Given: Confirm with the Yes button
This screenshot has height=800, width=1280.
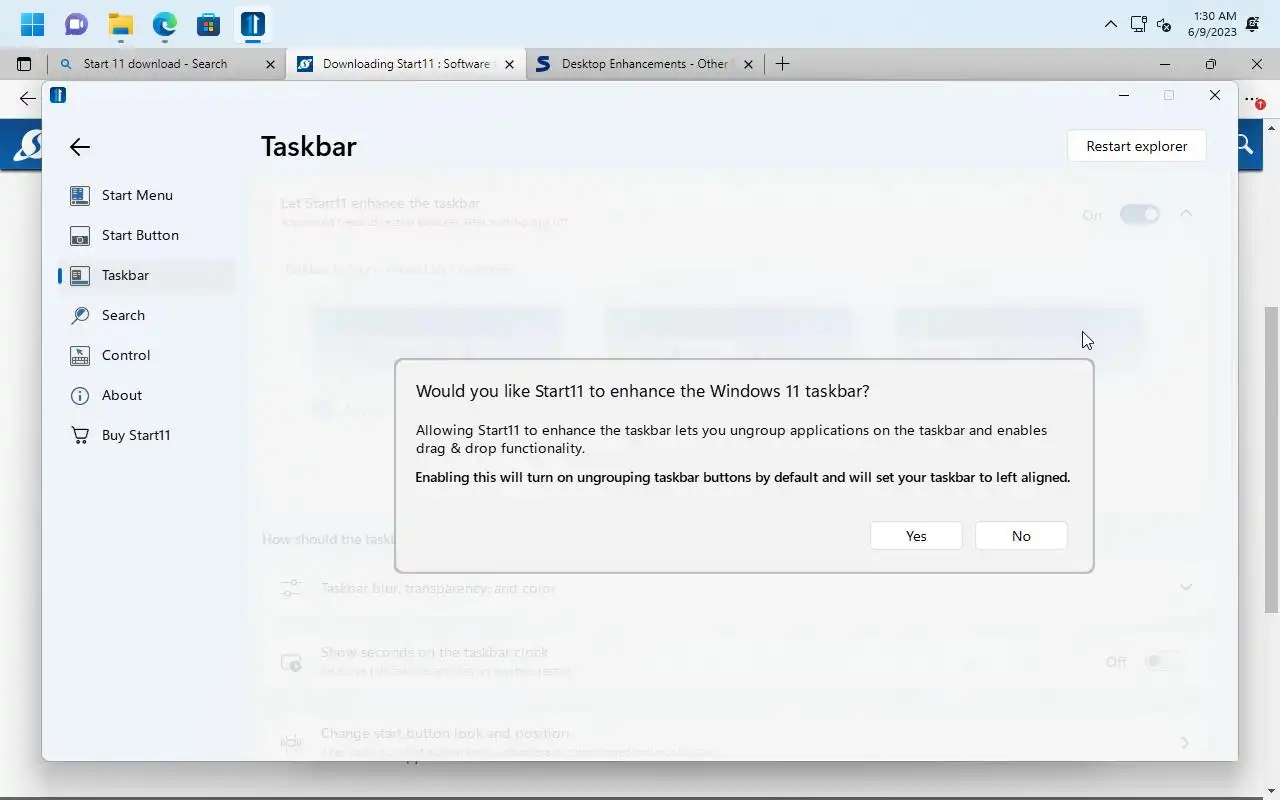Looking at the screenshot, I should [x=916, y=536].
